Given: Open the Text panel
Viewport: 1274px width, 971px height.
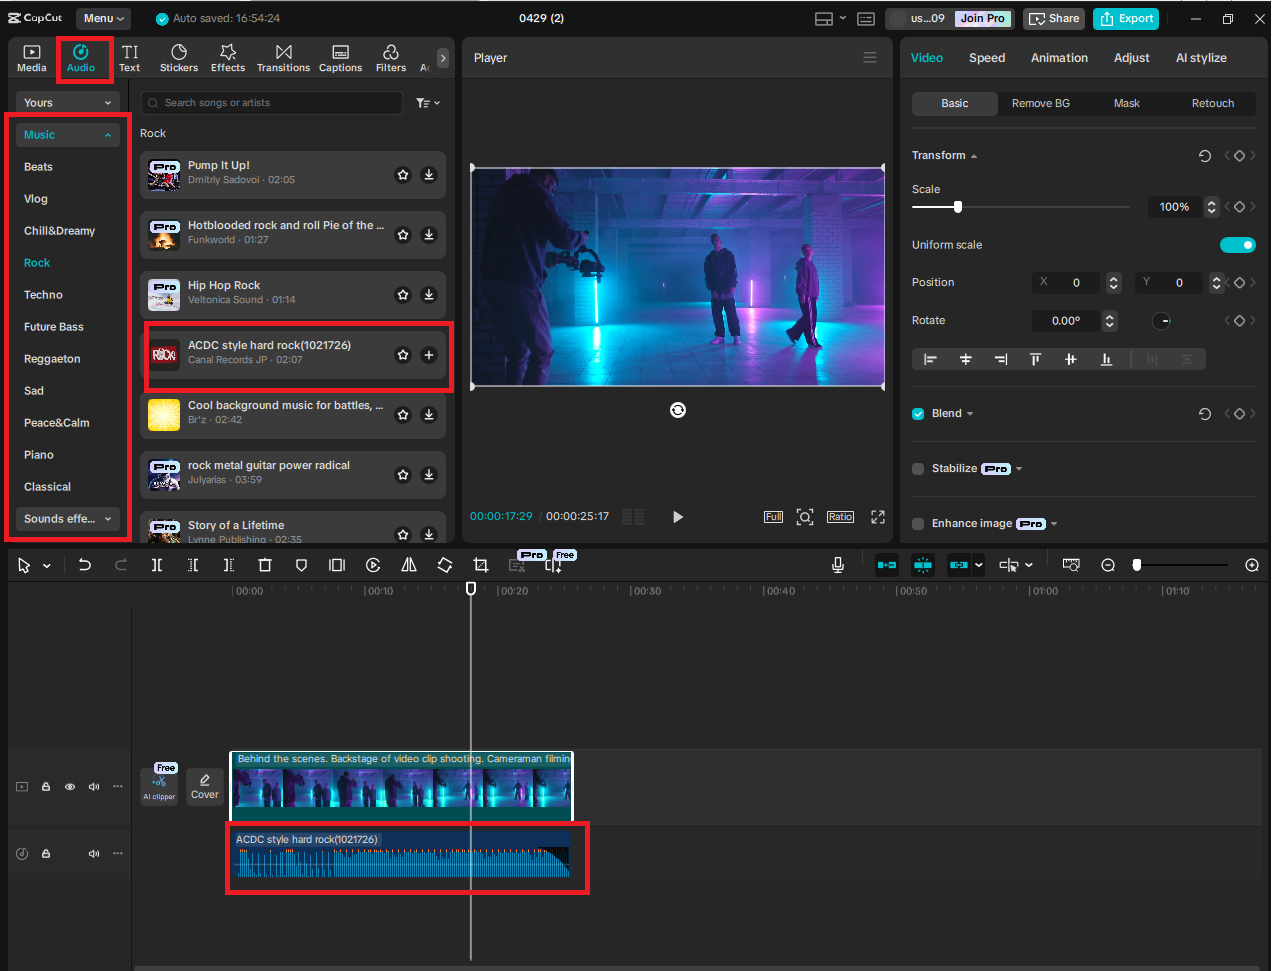Looking at the screenshot, I should pos(130,58).
